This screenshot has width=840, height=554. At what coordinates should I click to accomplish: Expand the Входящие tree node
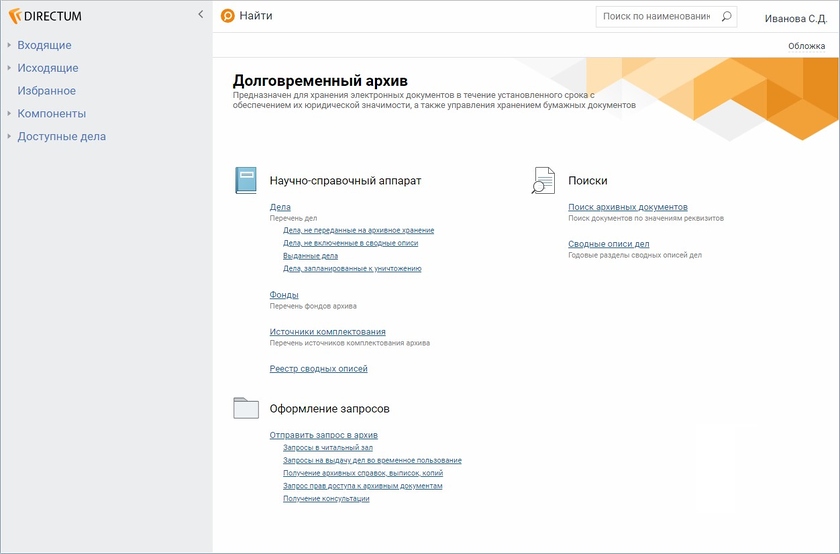point(9,45)
